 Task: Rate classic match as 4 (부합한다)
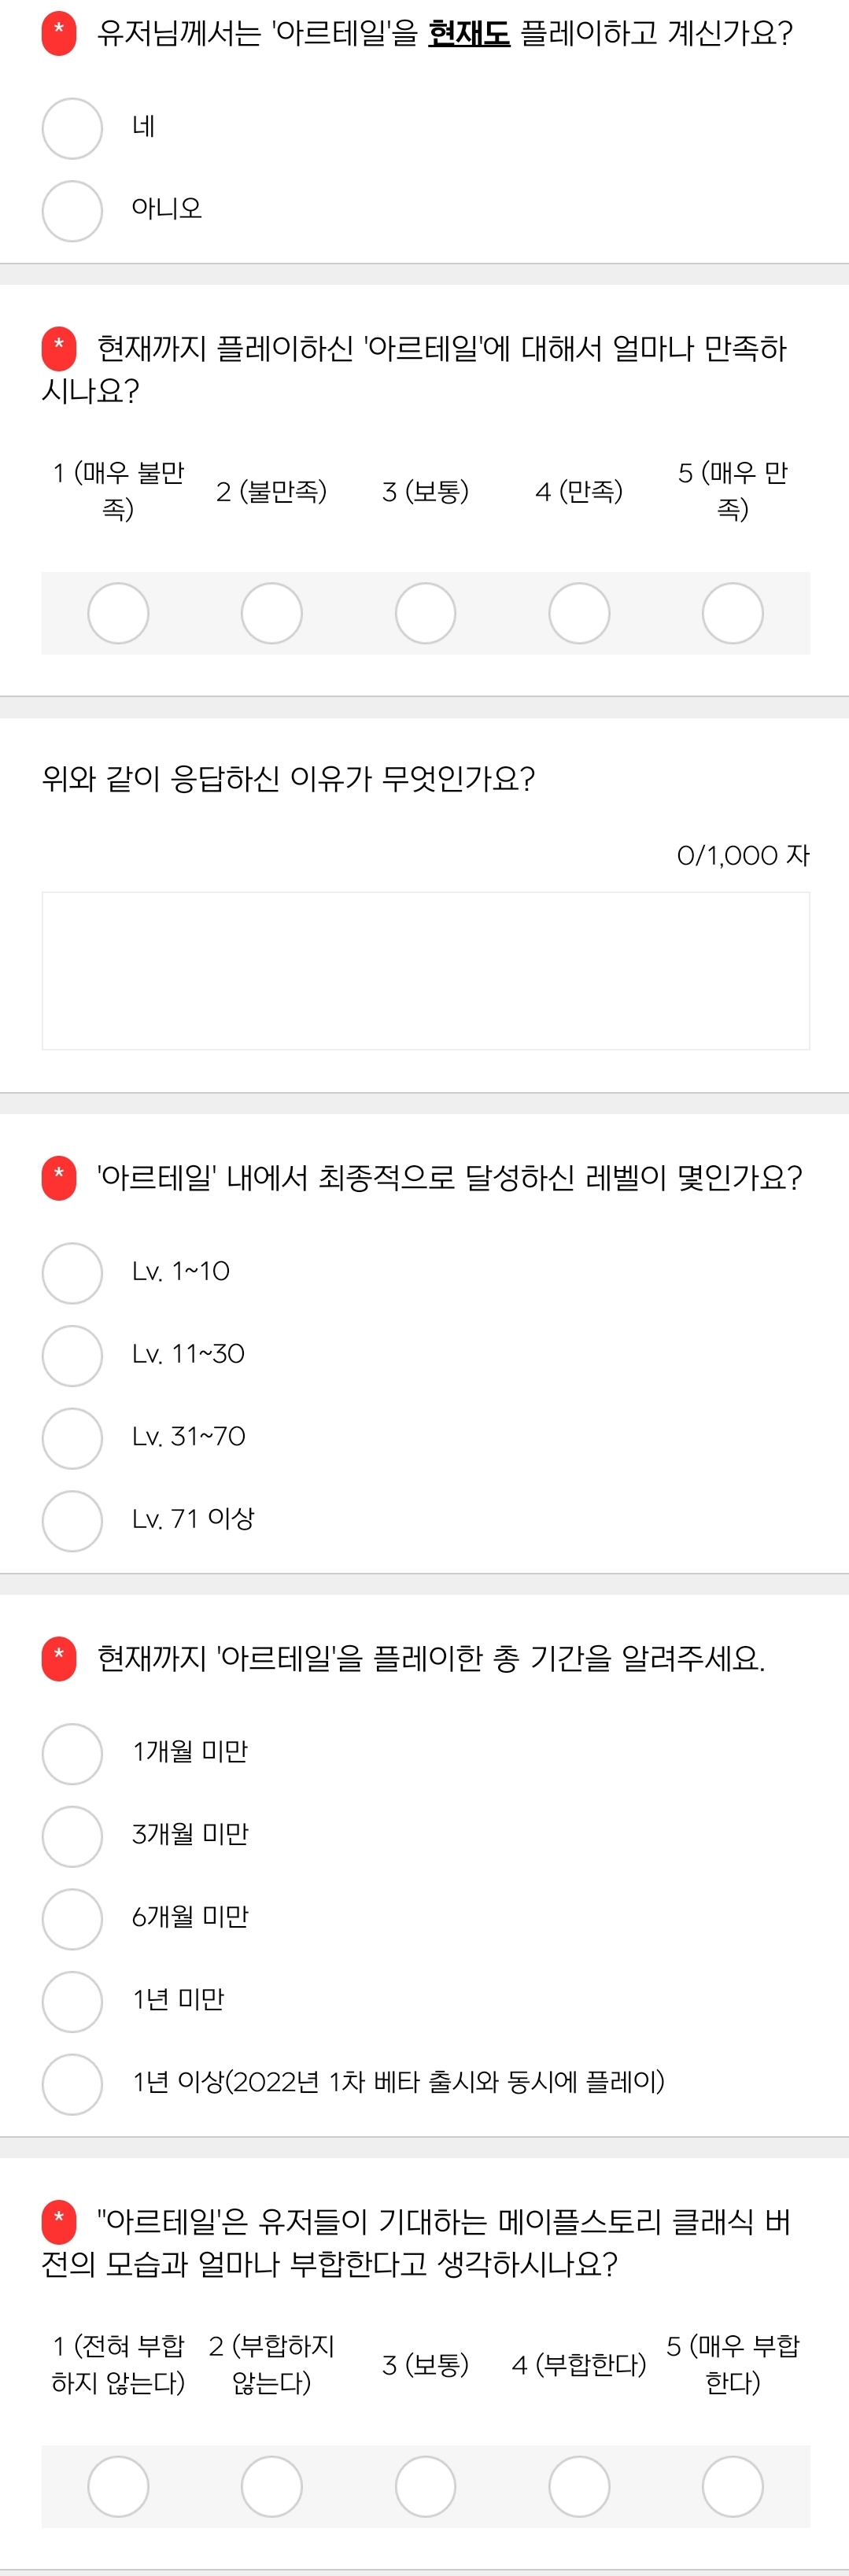tap(579, 2486)
